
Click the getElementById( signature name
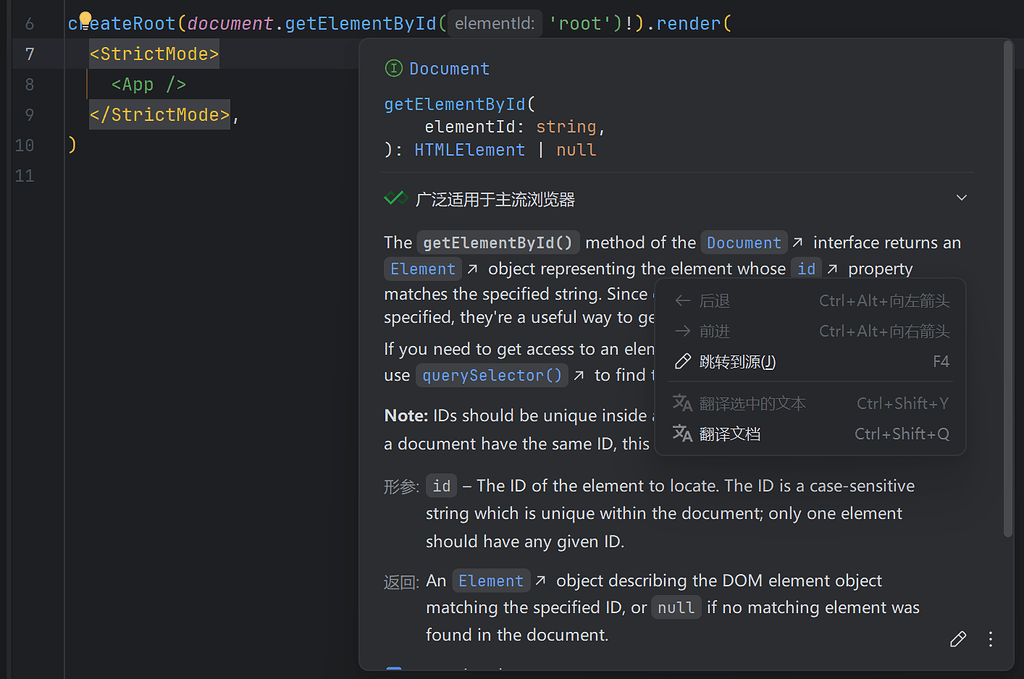tap(460, 104)
